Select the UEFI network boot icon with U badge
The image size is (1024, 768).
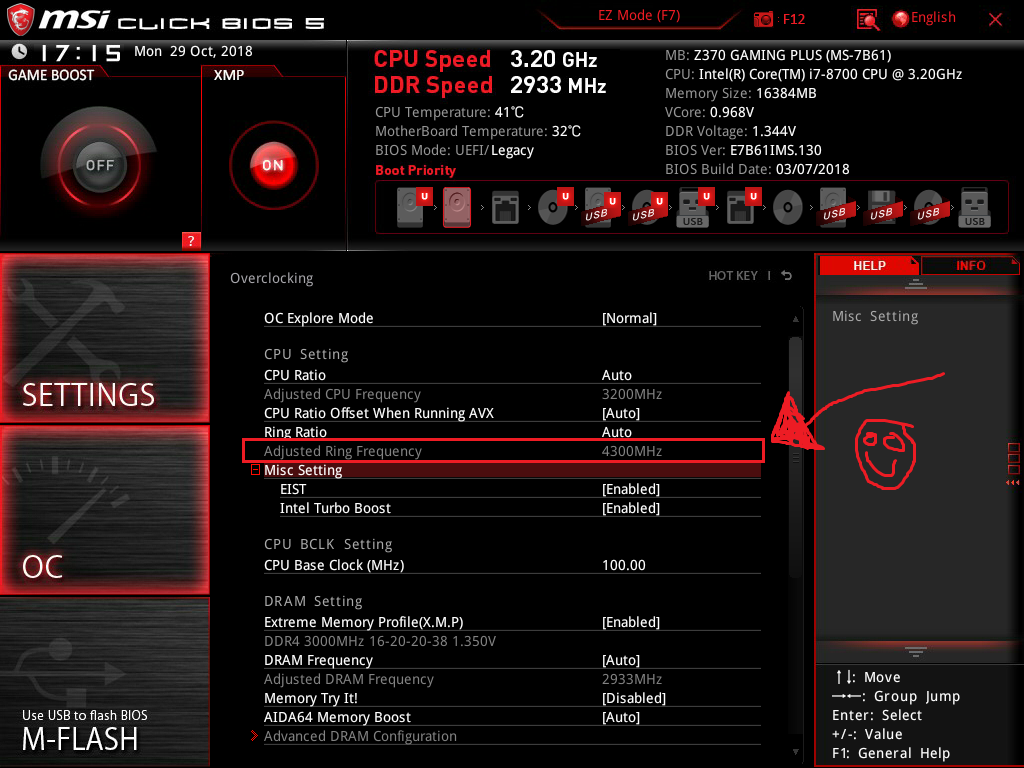click(x=743, y=207)
